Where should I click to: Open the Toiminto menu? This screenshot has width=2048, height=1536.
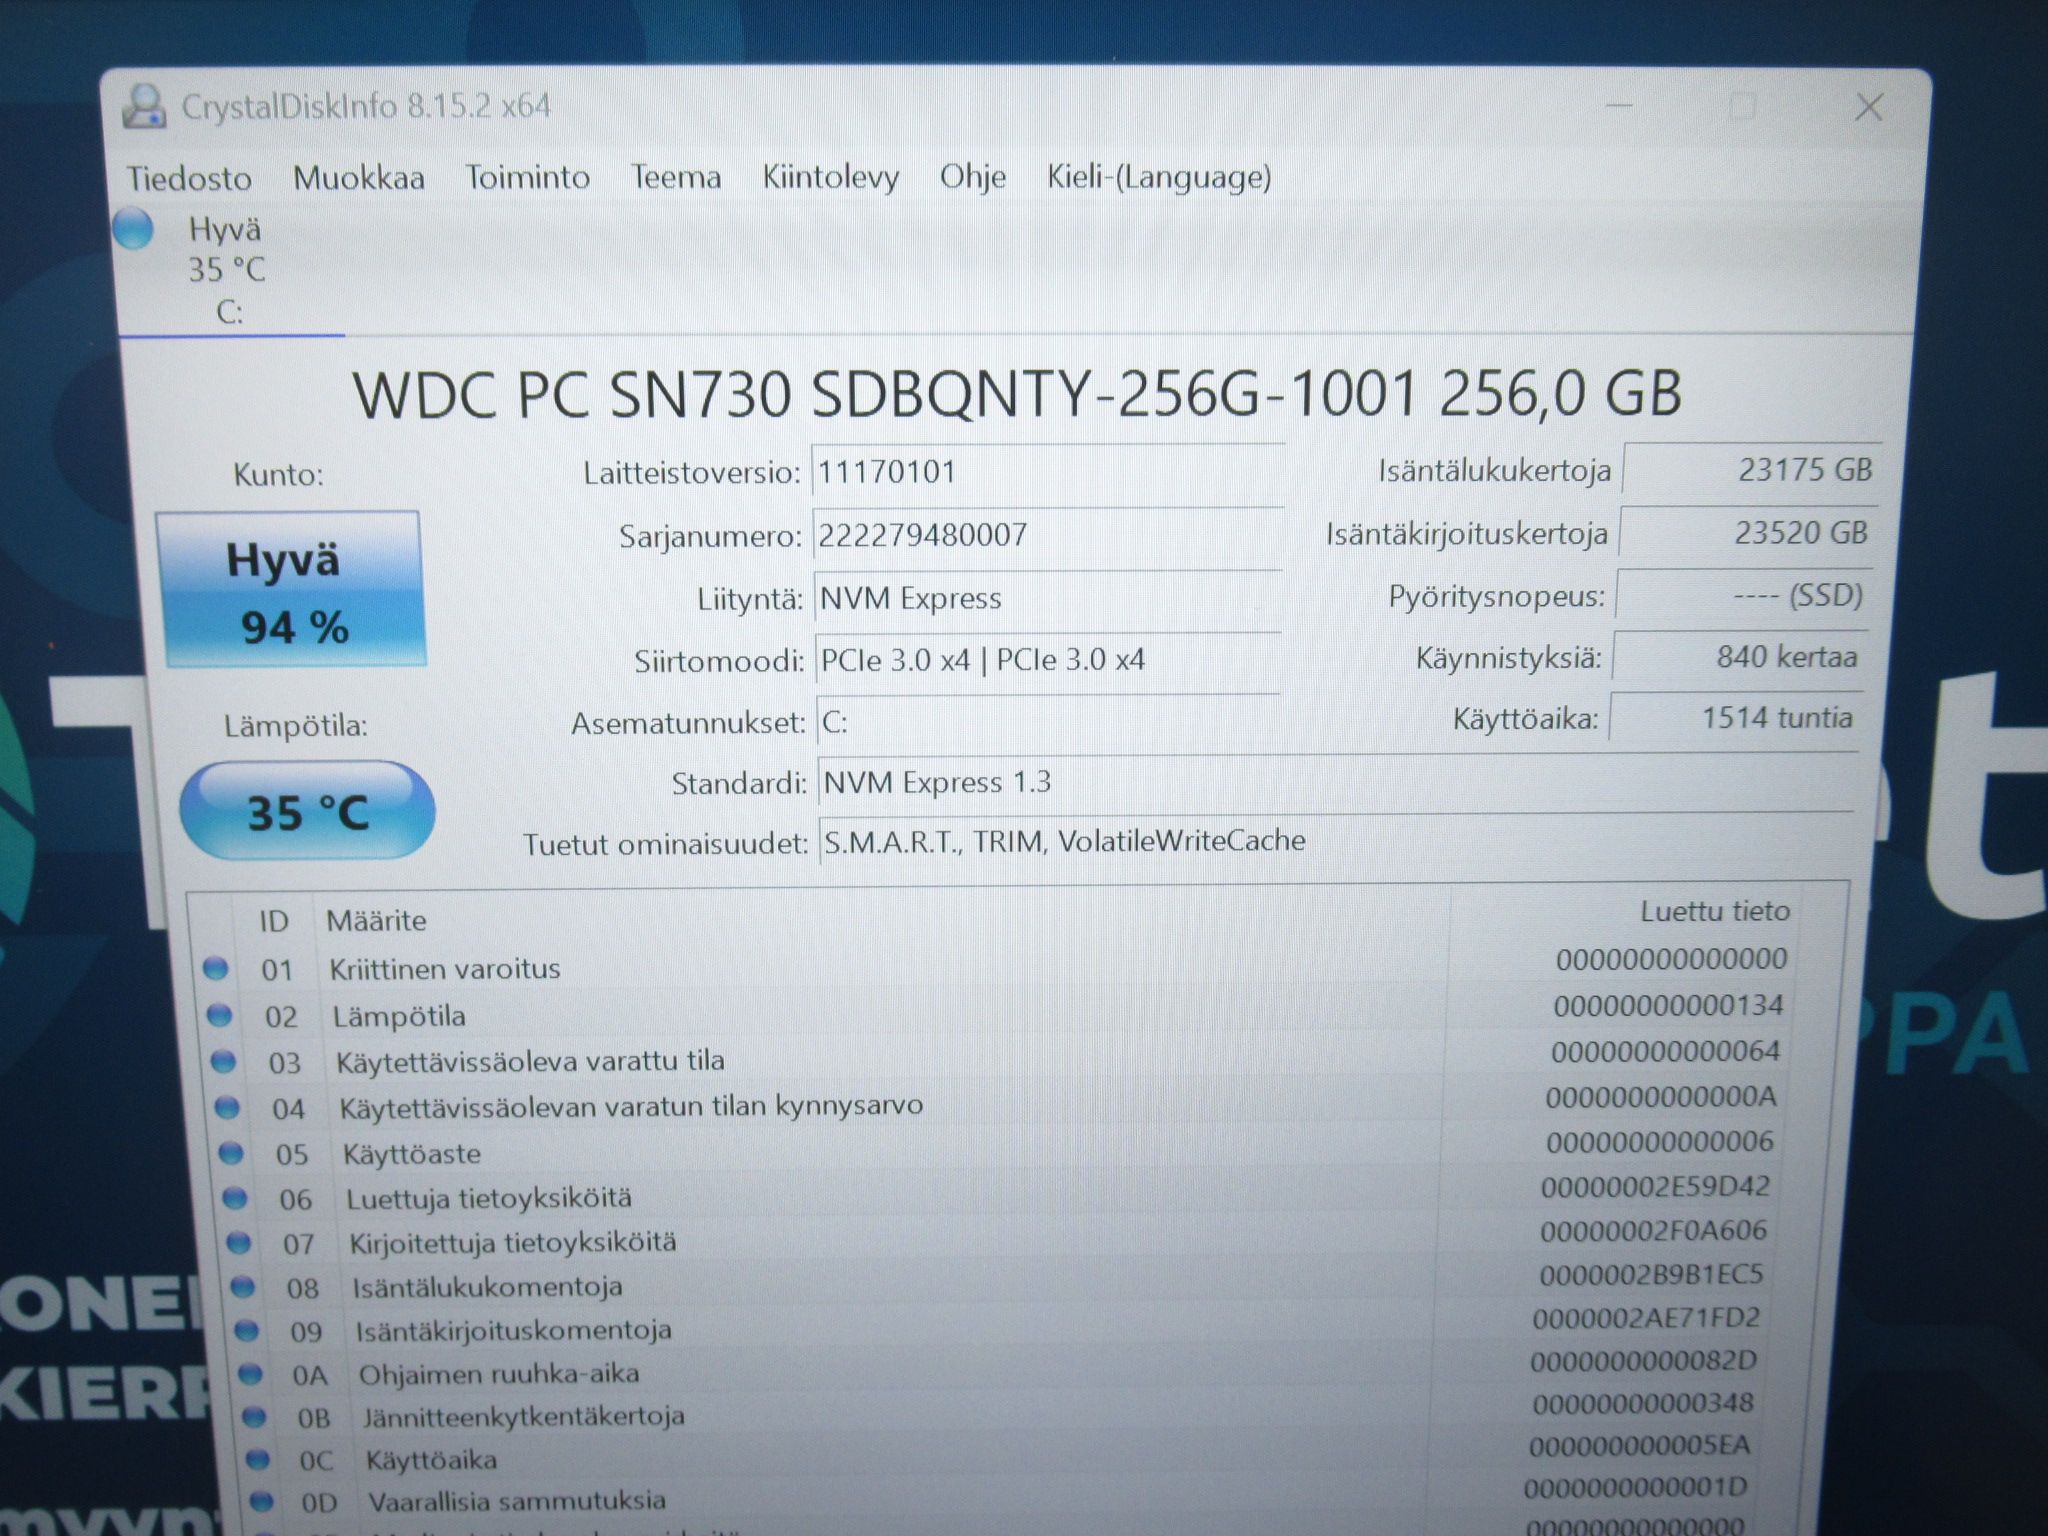coord(528,177)
